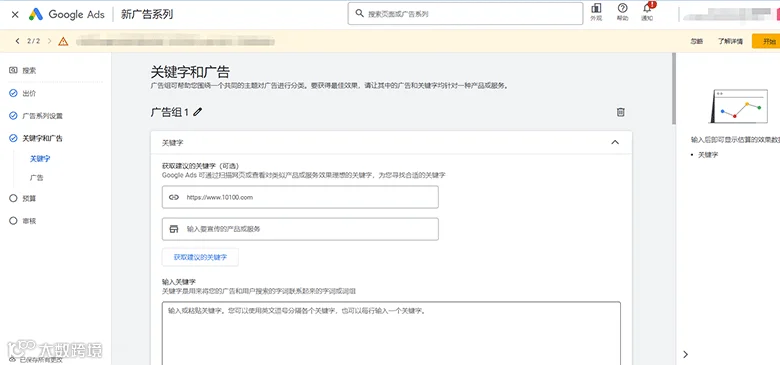The width and height of the screenshot is (780, 365).
Task: Delete ad group with trash icon
Action: (x=620, y=112)
